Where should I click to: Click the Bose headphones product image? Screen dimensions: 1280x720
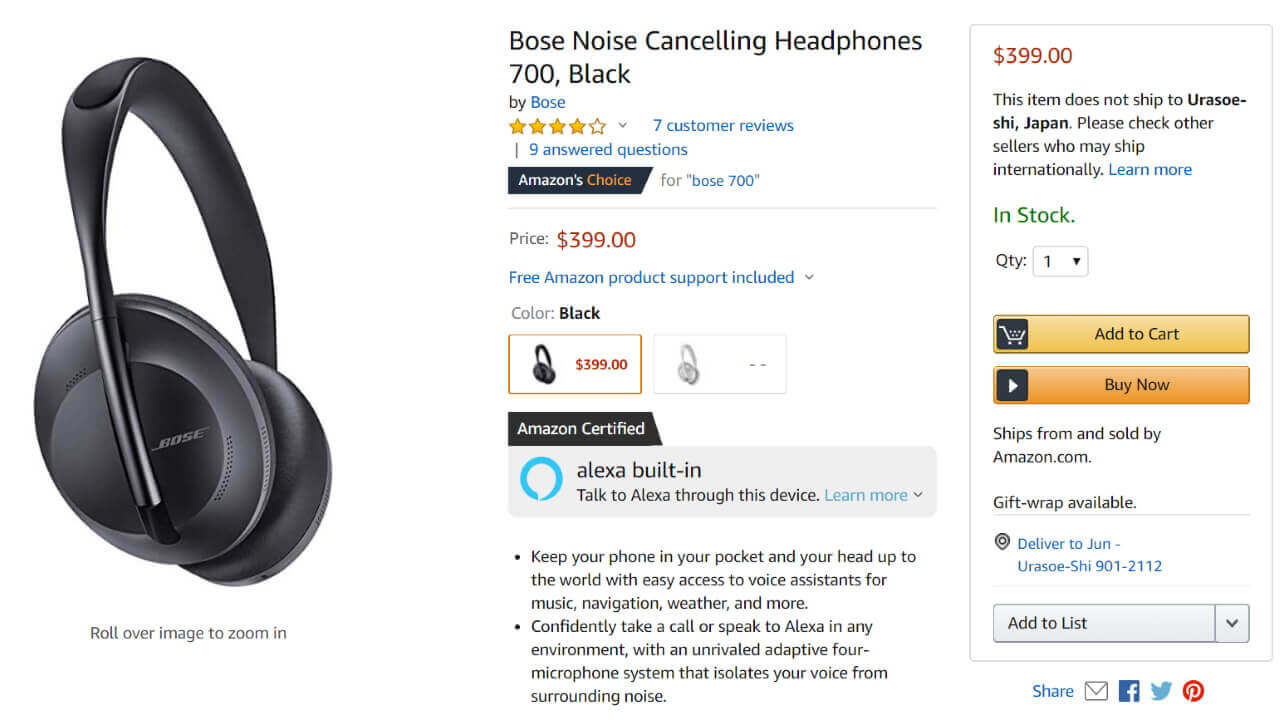(183, 320)
